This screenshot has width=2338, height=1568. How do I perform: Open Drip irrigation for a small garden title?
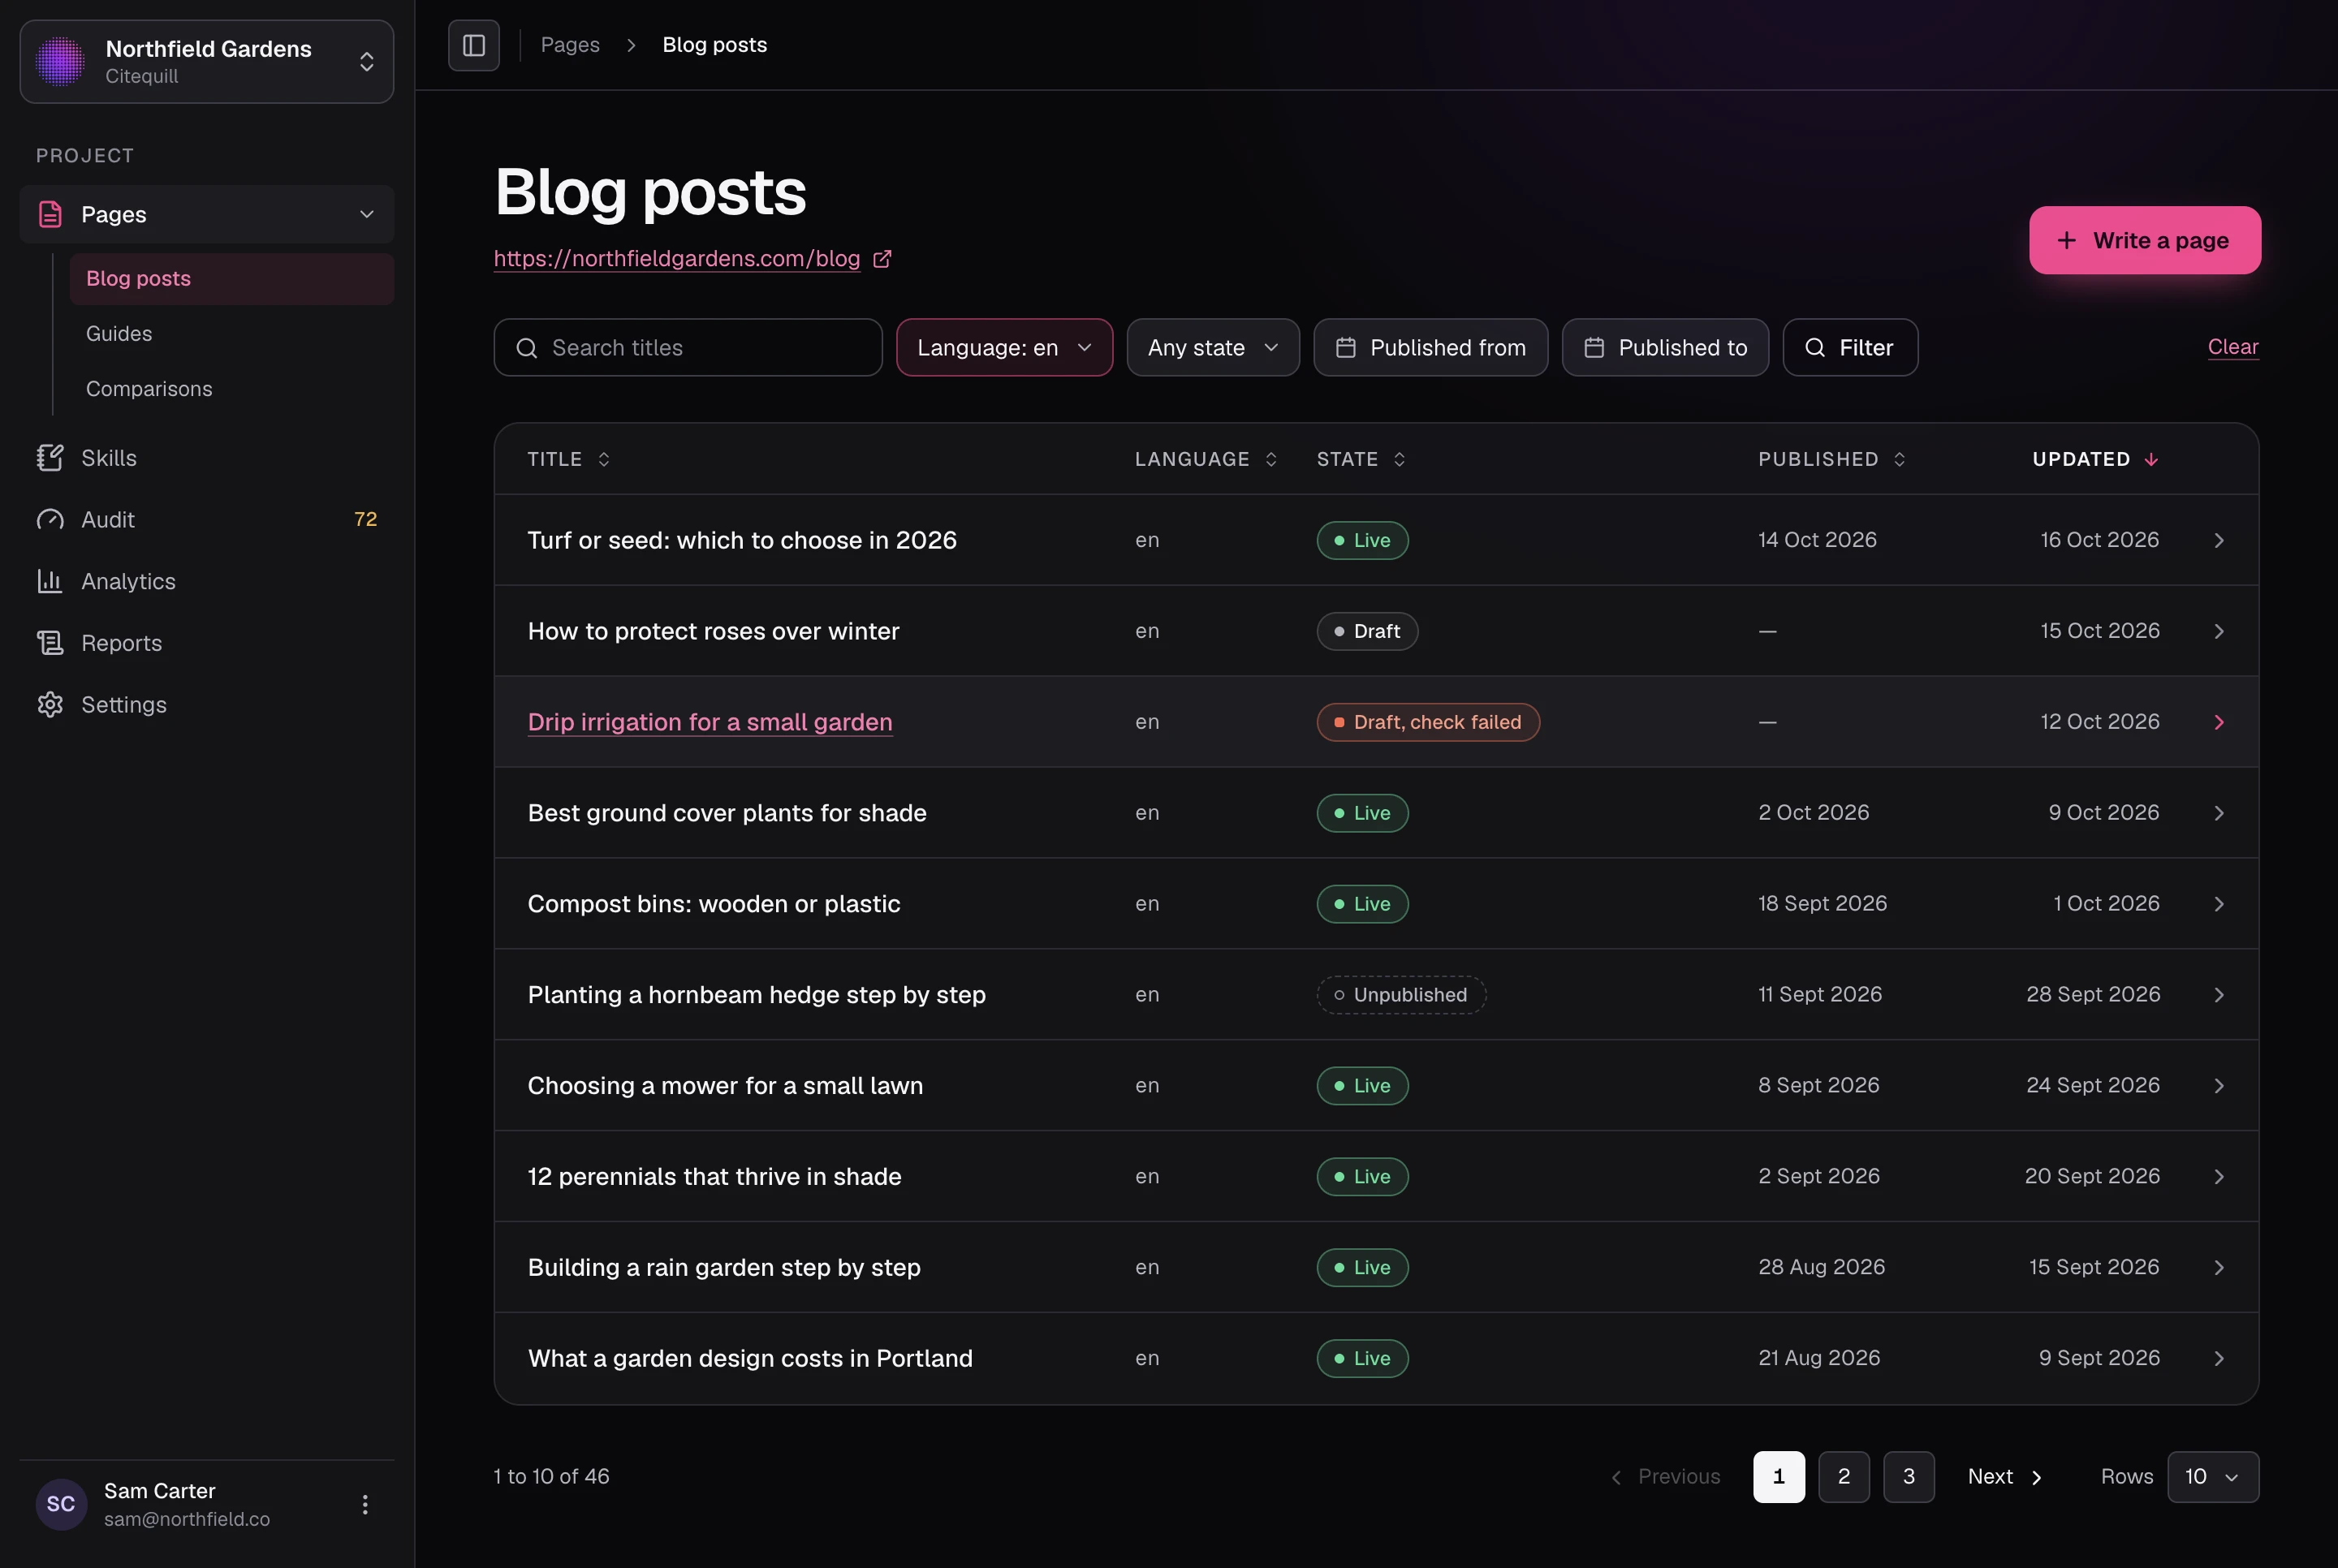tap(710, 722)
